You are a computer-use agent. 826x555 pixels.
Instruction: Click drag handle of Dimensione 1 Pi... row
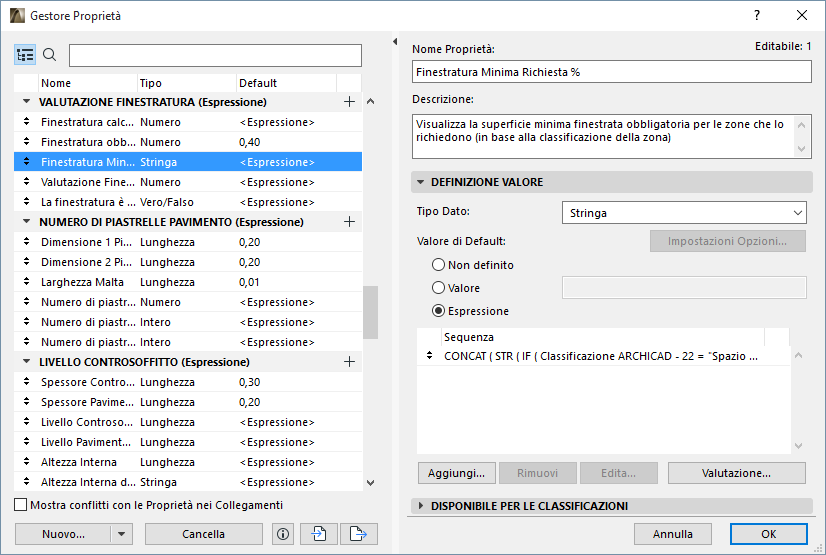coord(26,242)
